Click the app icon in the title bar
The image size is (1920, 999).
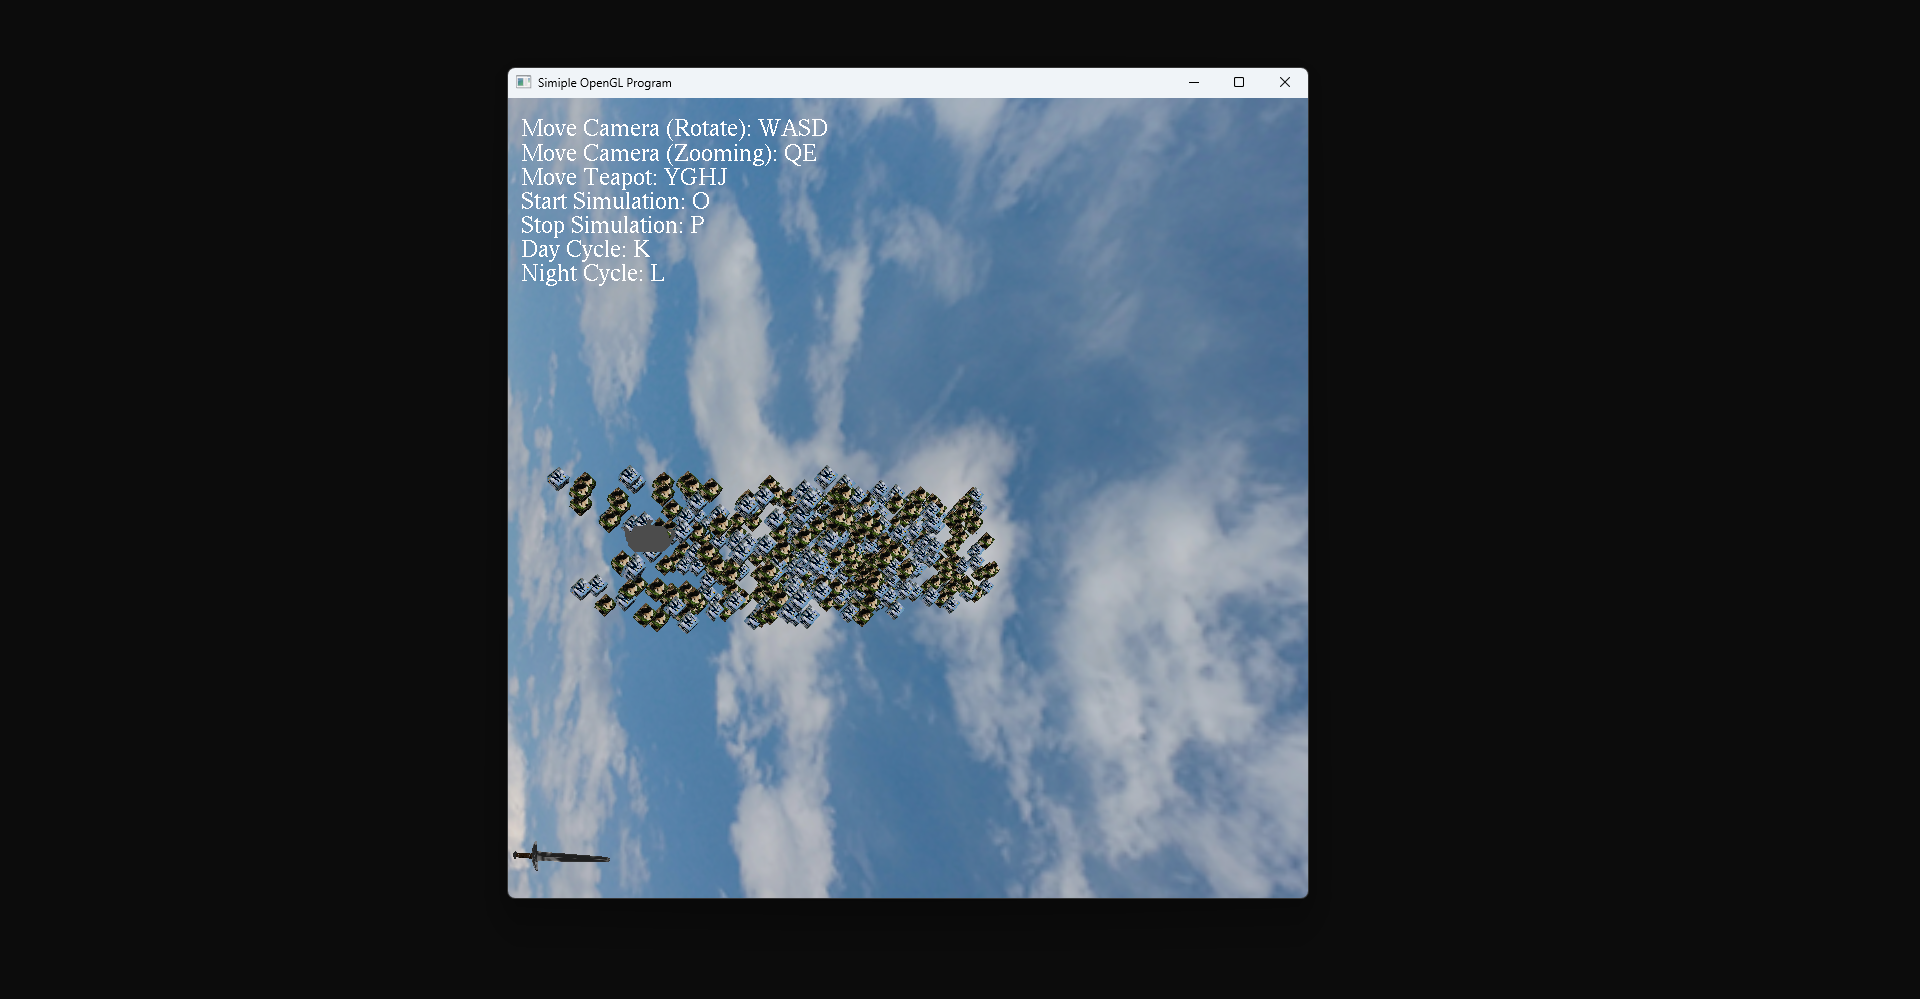pos(523,82)
